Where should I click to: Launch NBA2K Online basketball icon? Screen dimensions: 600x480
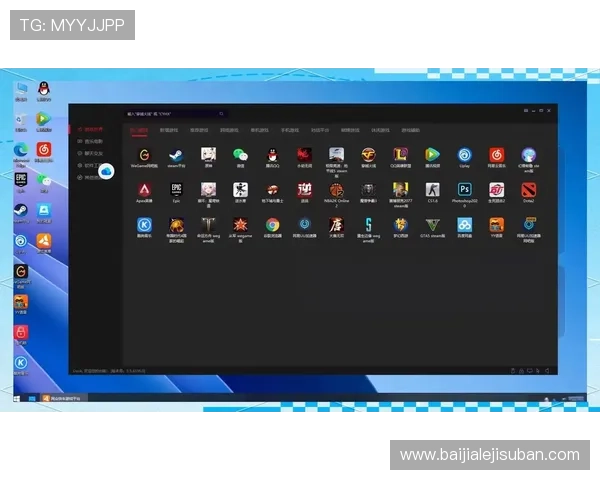[x=336, y=189]
